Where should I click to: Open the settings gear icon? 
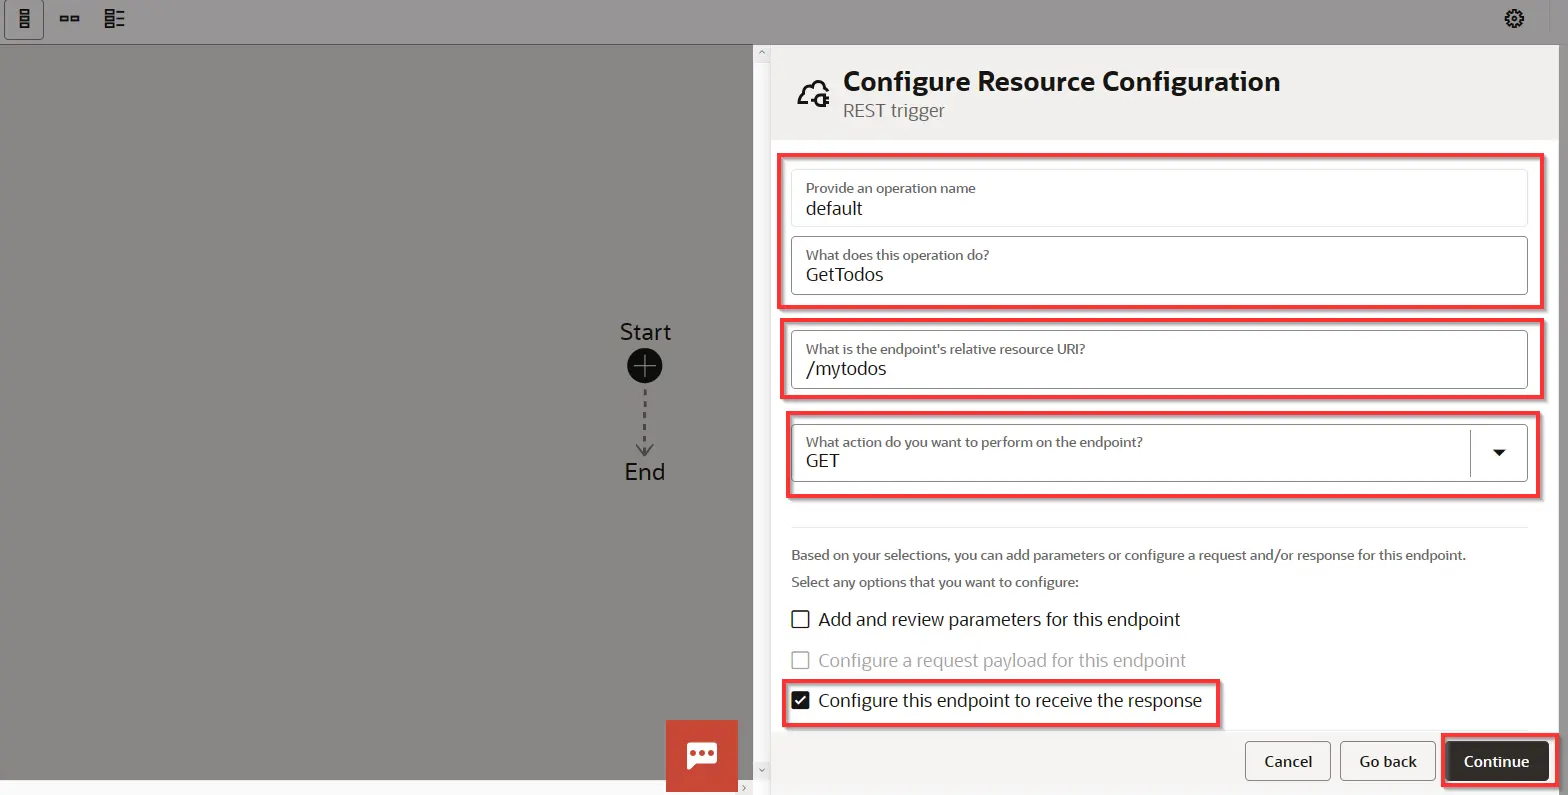[x=1514, y=19]
